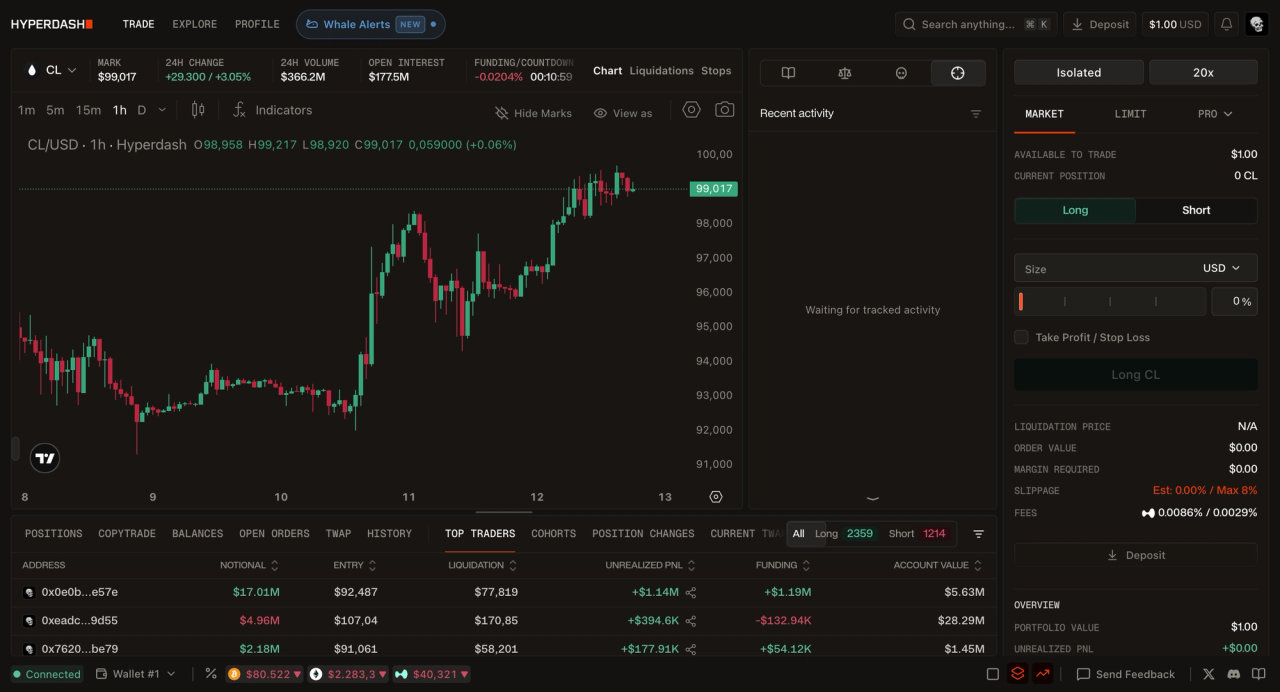Viewport: 1280px width, 692px height.
Task: Click the top bar Deposit button
Action: pyautogui.click(x=1100, y=24)
